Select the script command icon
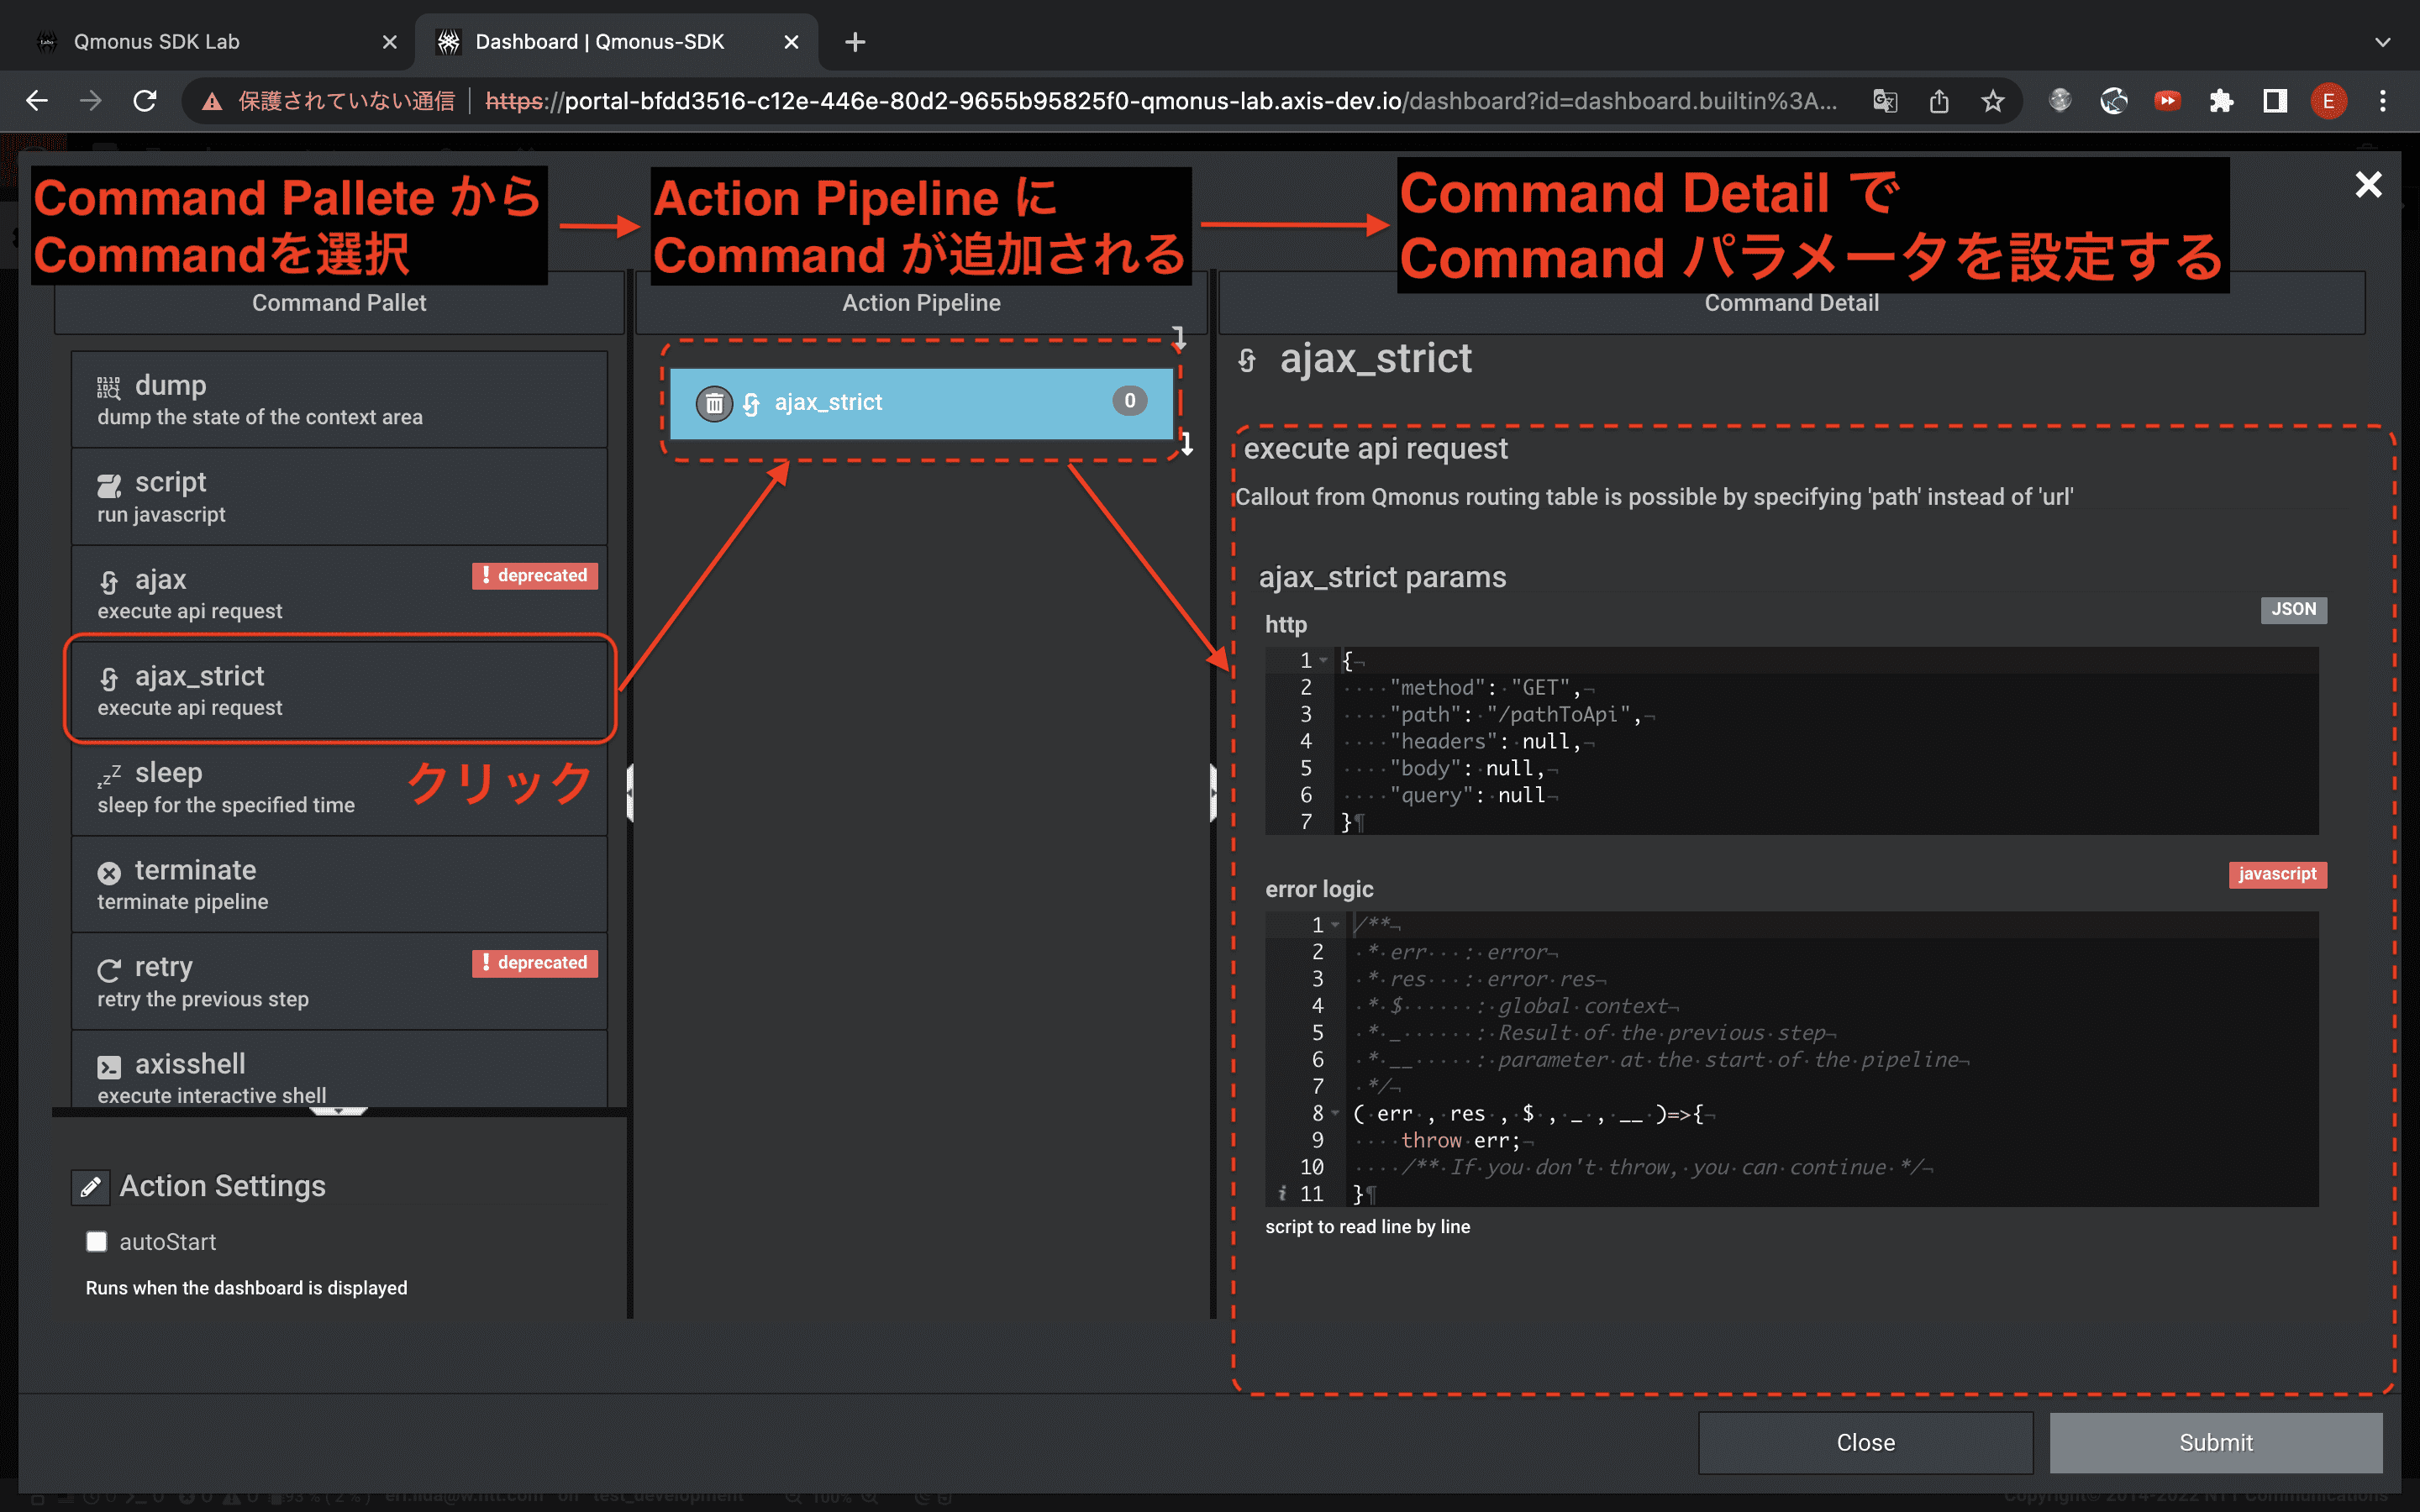The width and height of the screenshot is (2420, 1512). pos(109,486)
